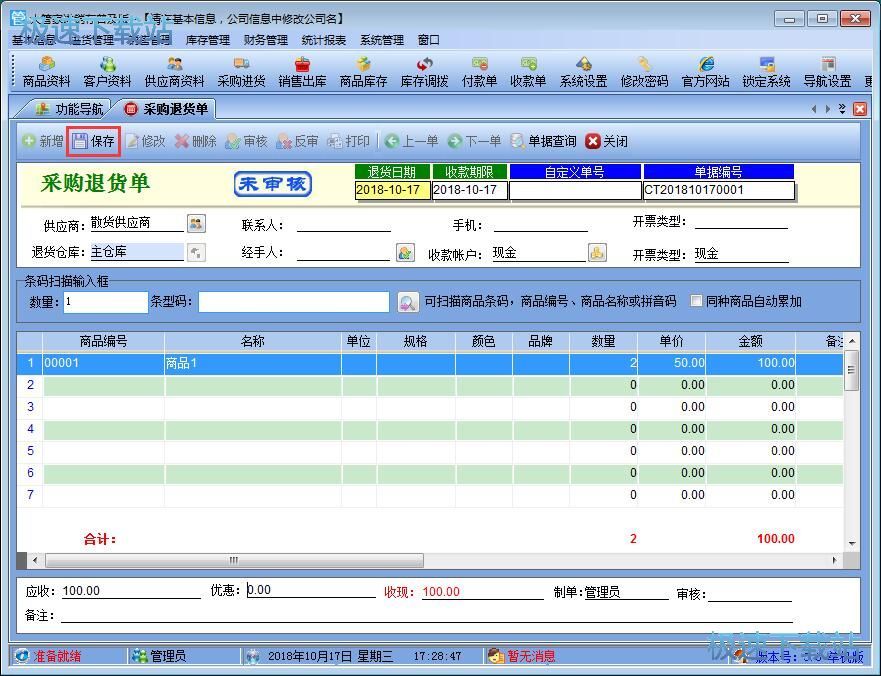Click 锁定系统 toolbar icon

(766, 72)
